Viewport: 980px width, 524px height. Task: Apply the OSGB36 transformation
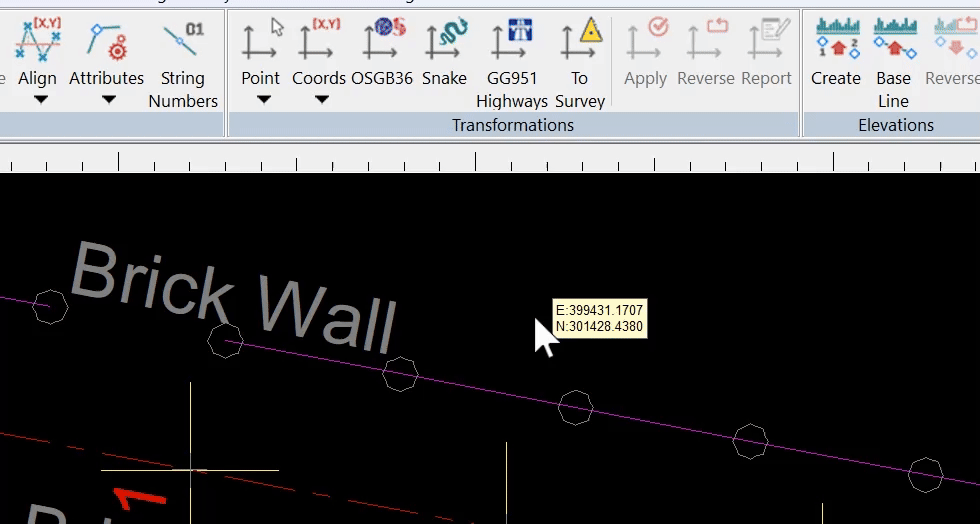(382, 42)
